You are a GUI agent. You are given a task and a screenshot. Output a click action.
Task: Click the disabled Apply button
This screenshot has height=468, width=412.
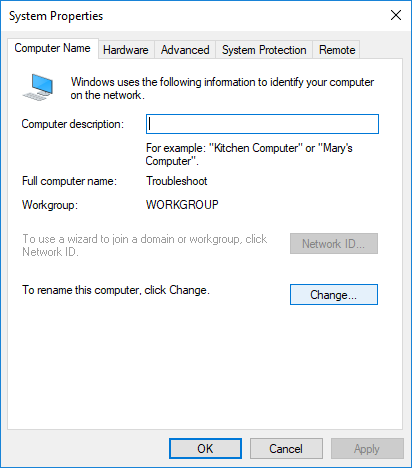click(x=367, y=449)
